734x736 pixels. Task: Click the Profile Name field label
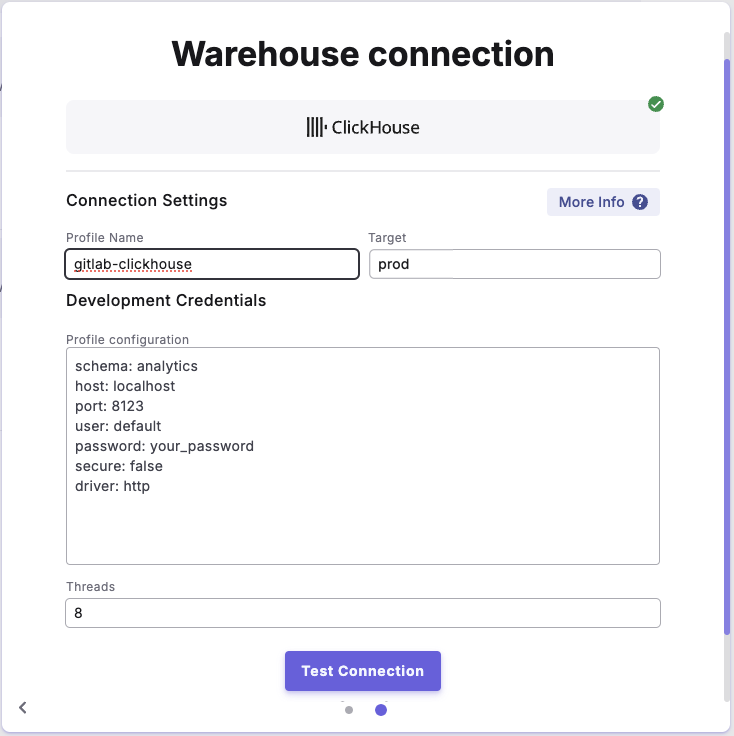point(105,238)
